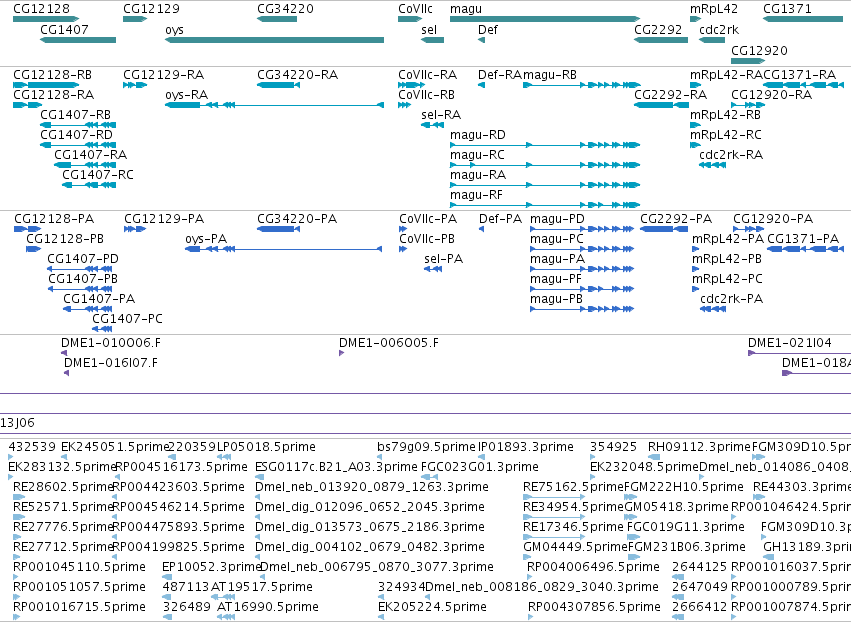Select transcript mRpL42-RB

(x=725, y=115)
